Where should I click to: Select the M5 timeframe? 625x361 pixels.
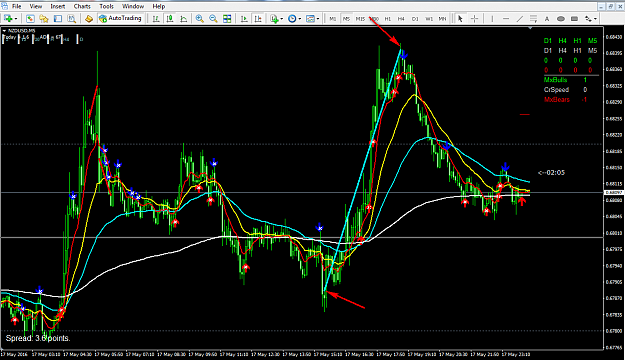click(x=346, y=19)
